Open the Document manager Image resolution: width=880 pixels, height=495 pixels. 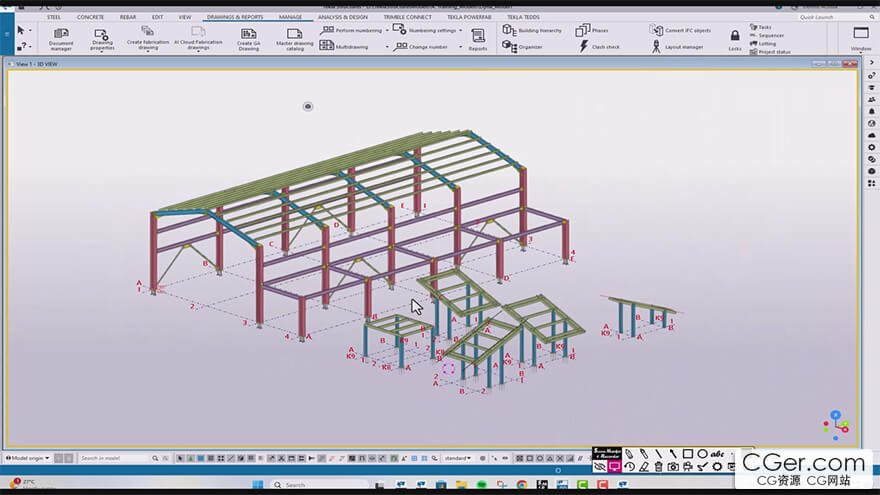coord(61,36)
